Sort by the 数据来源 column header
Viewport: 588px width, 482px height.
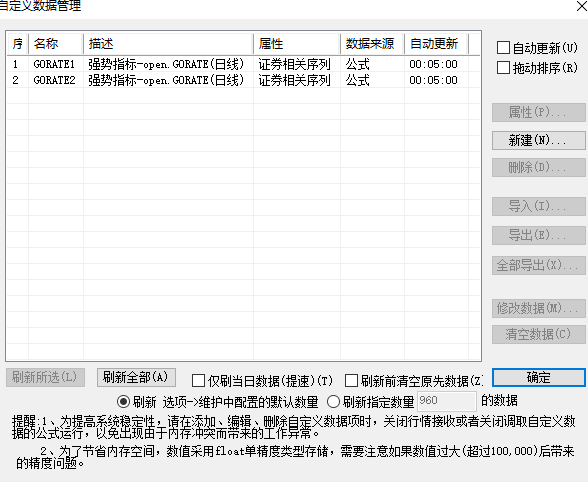point(372,44)
